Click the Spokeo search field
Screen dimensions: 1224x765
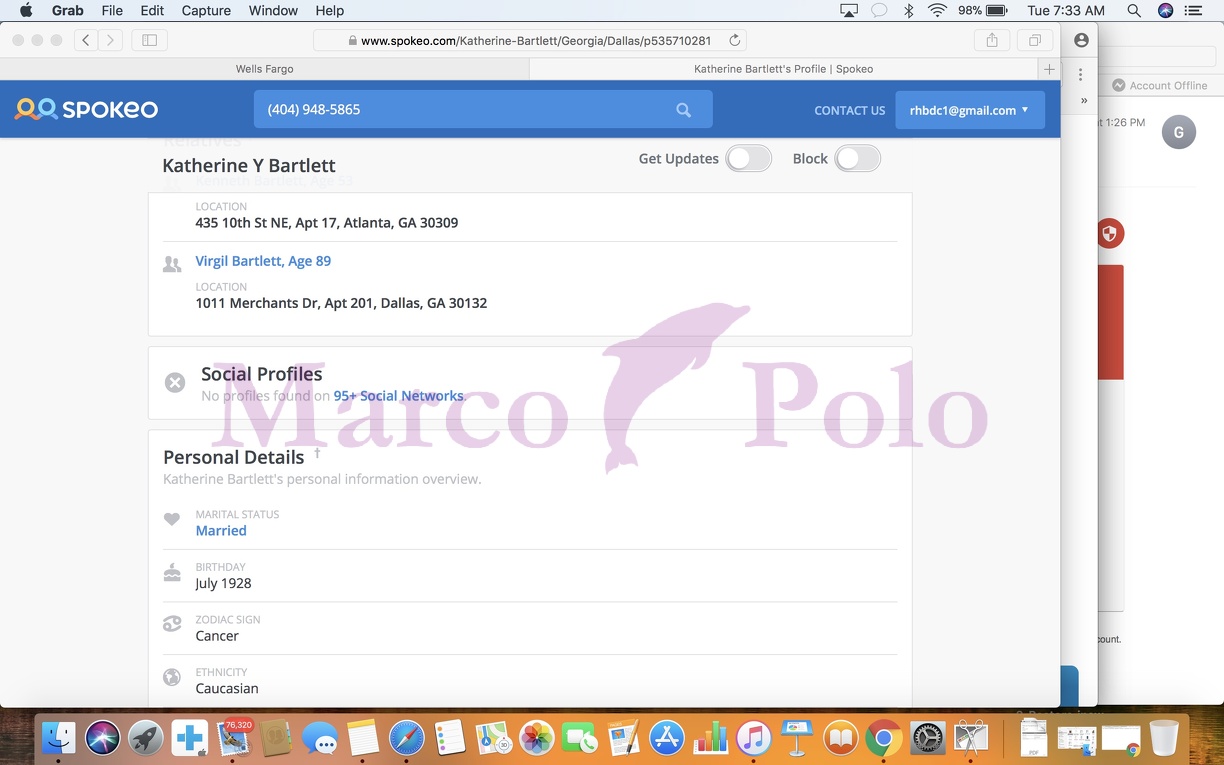(483, 110)
